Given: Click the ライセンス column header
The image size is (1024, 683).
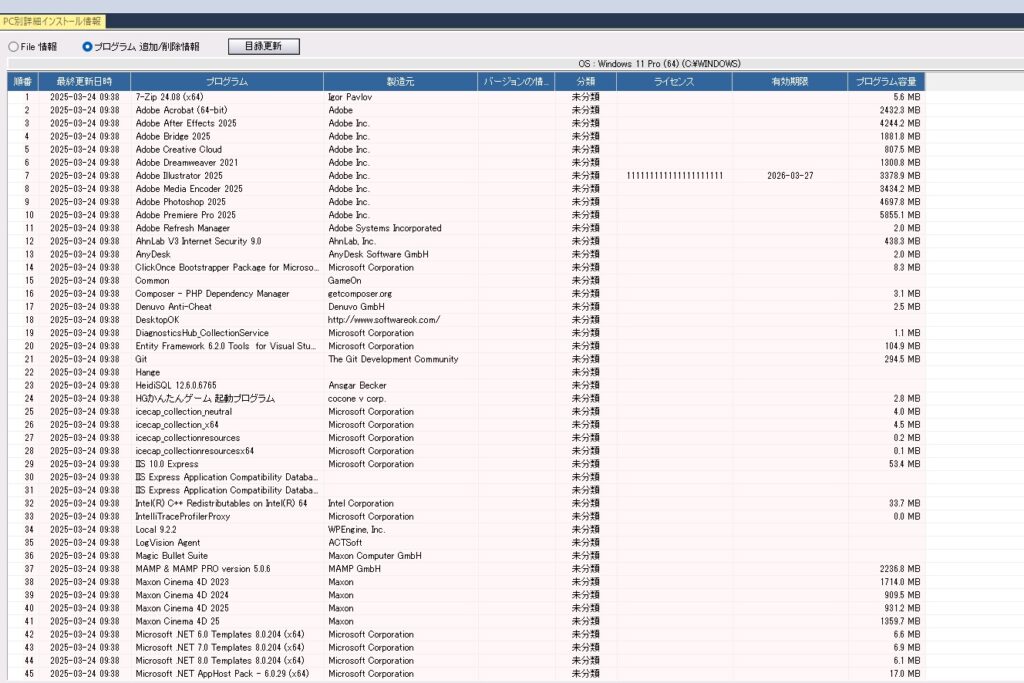Looking at the screenshot, I should [x=674, y=82].
